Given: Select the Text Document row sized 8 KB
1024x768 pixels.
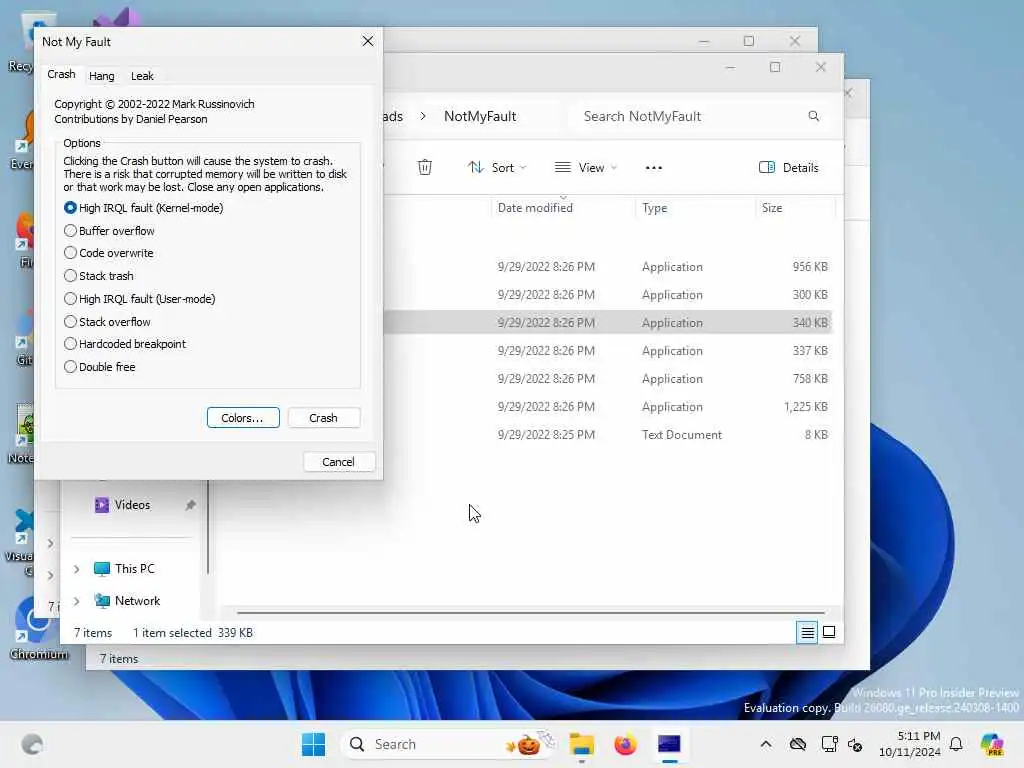Looking at the screenshot, I should click(x=607, y=435).
